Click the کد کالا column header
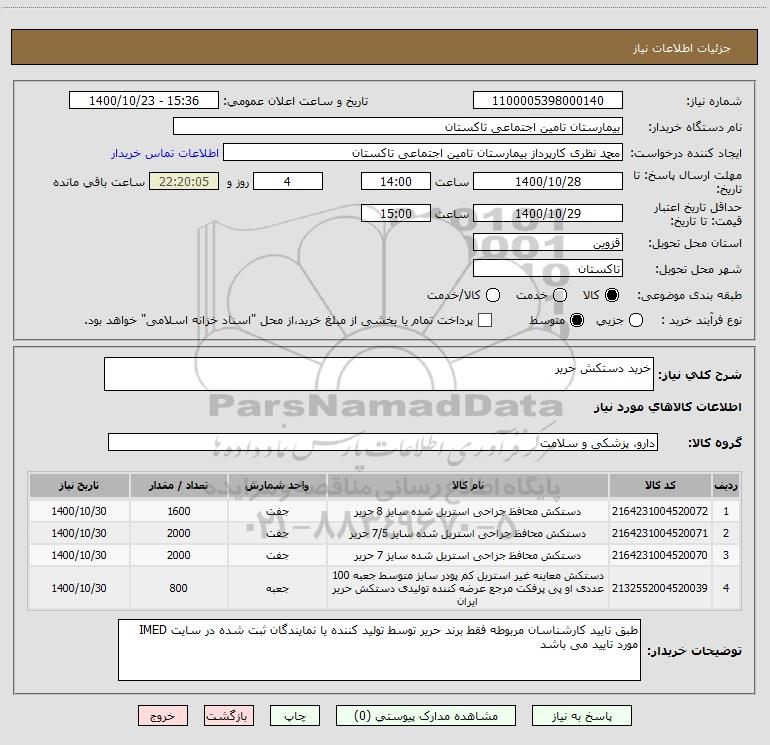 [660, 485]
